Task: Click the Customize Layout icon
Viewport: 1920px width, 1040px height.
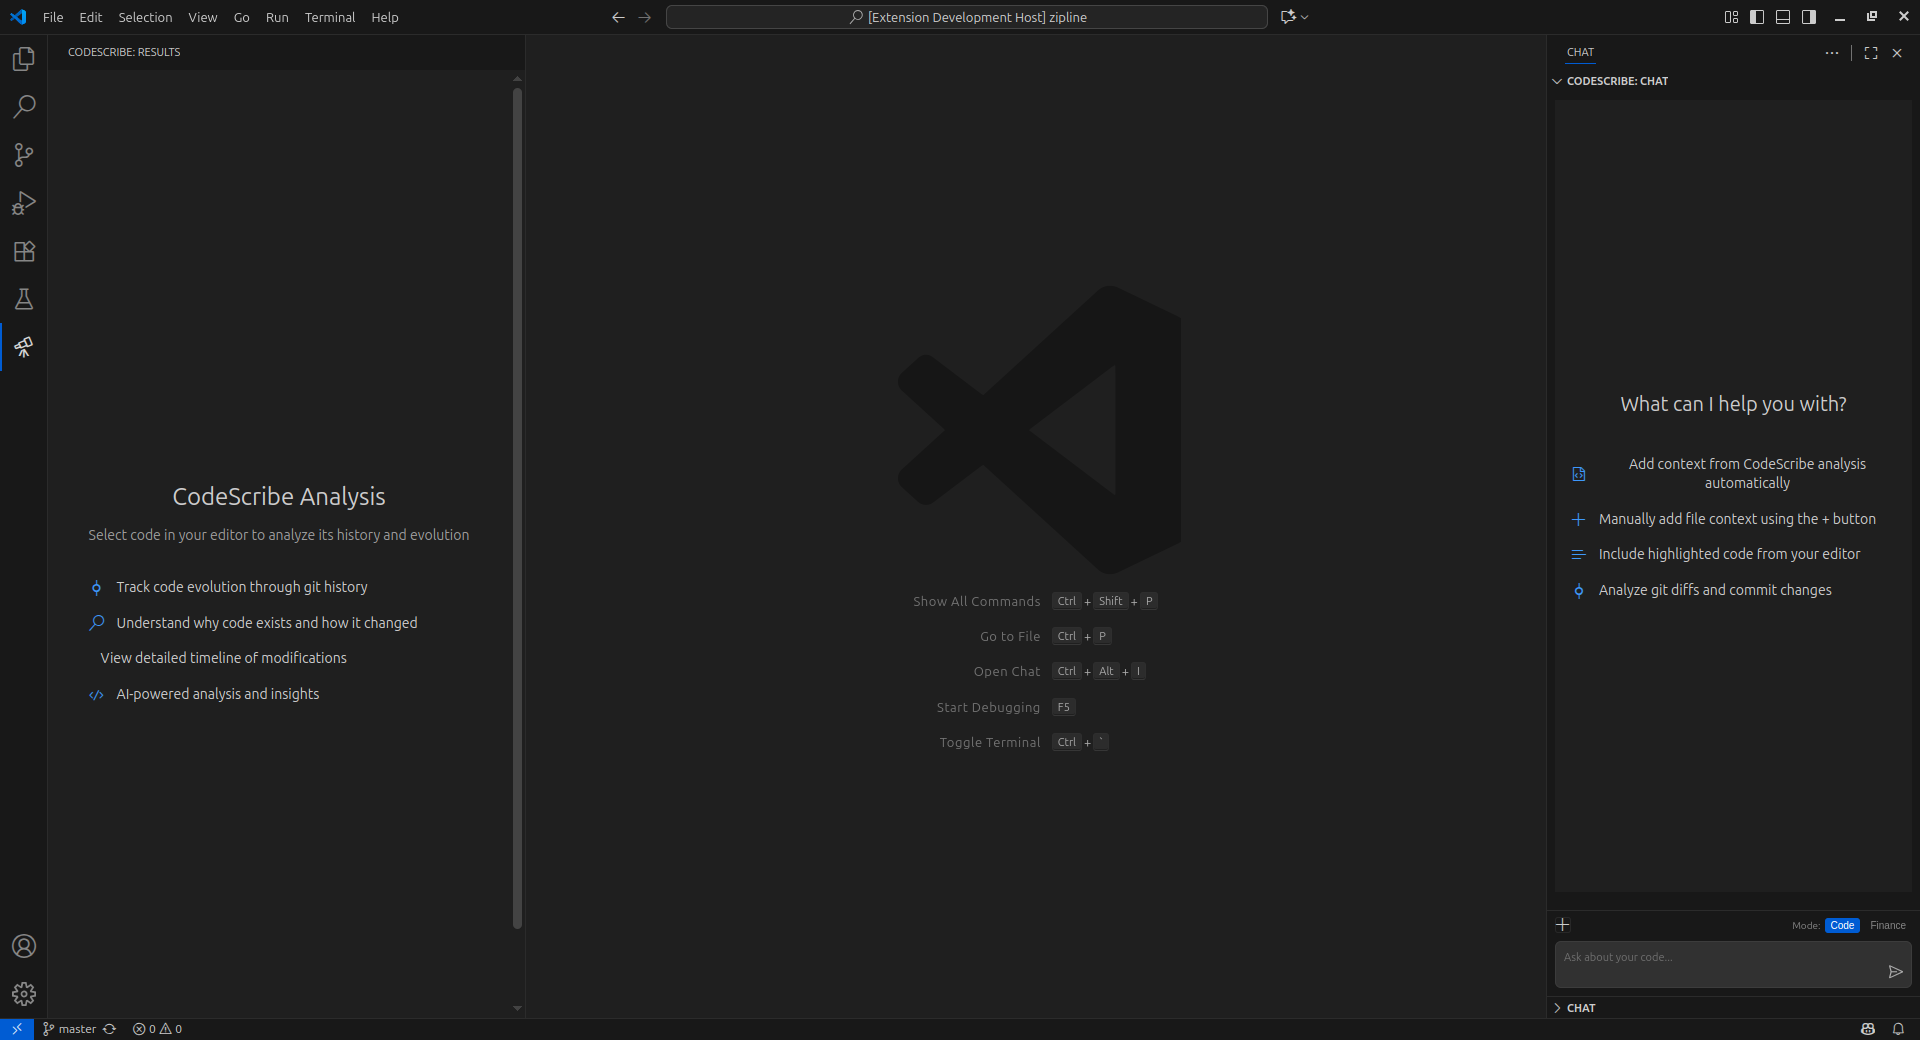Action: click(x=1731, y=17)
